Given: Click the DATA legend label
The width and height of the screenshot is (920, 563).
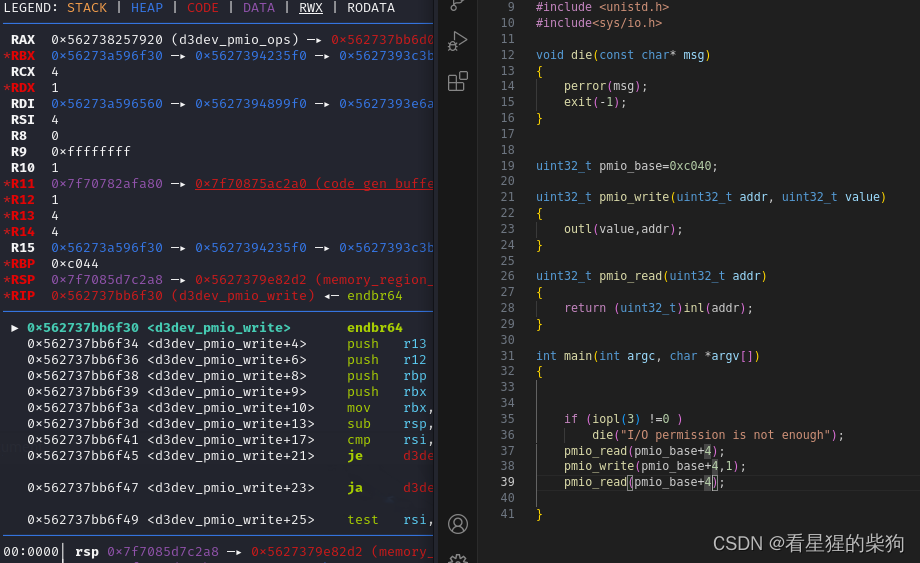Looking at the screenshot, I should point(259,8).
